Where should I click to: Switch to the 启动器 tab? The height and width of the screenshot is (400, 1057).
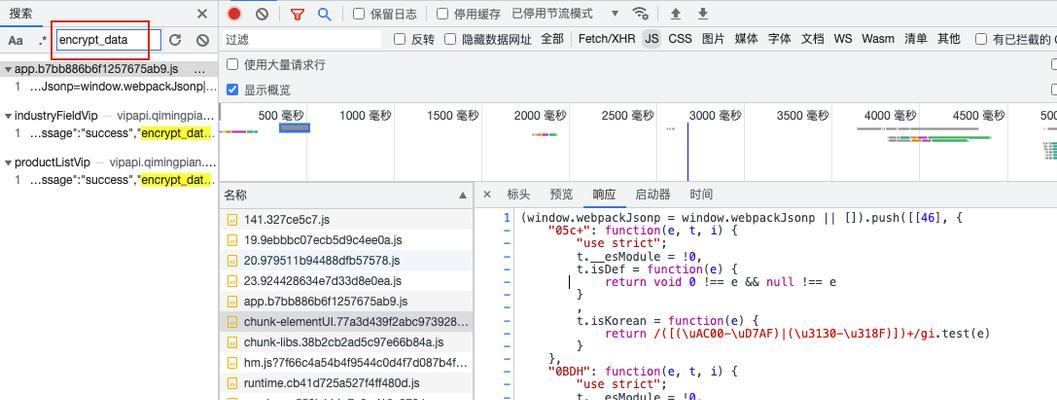tap(653, 195)
